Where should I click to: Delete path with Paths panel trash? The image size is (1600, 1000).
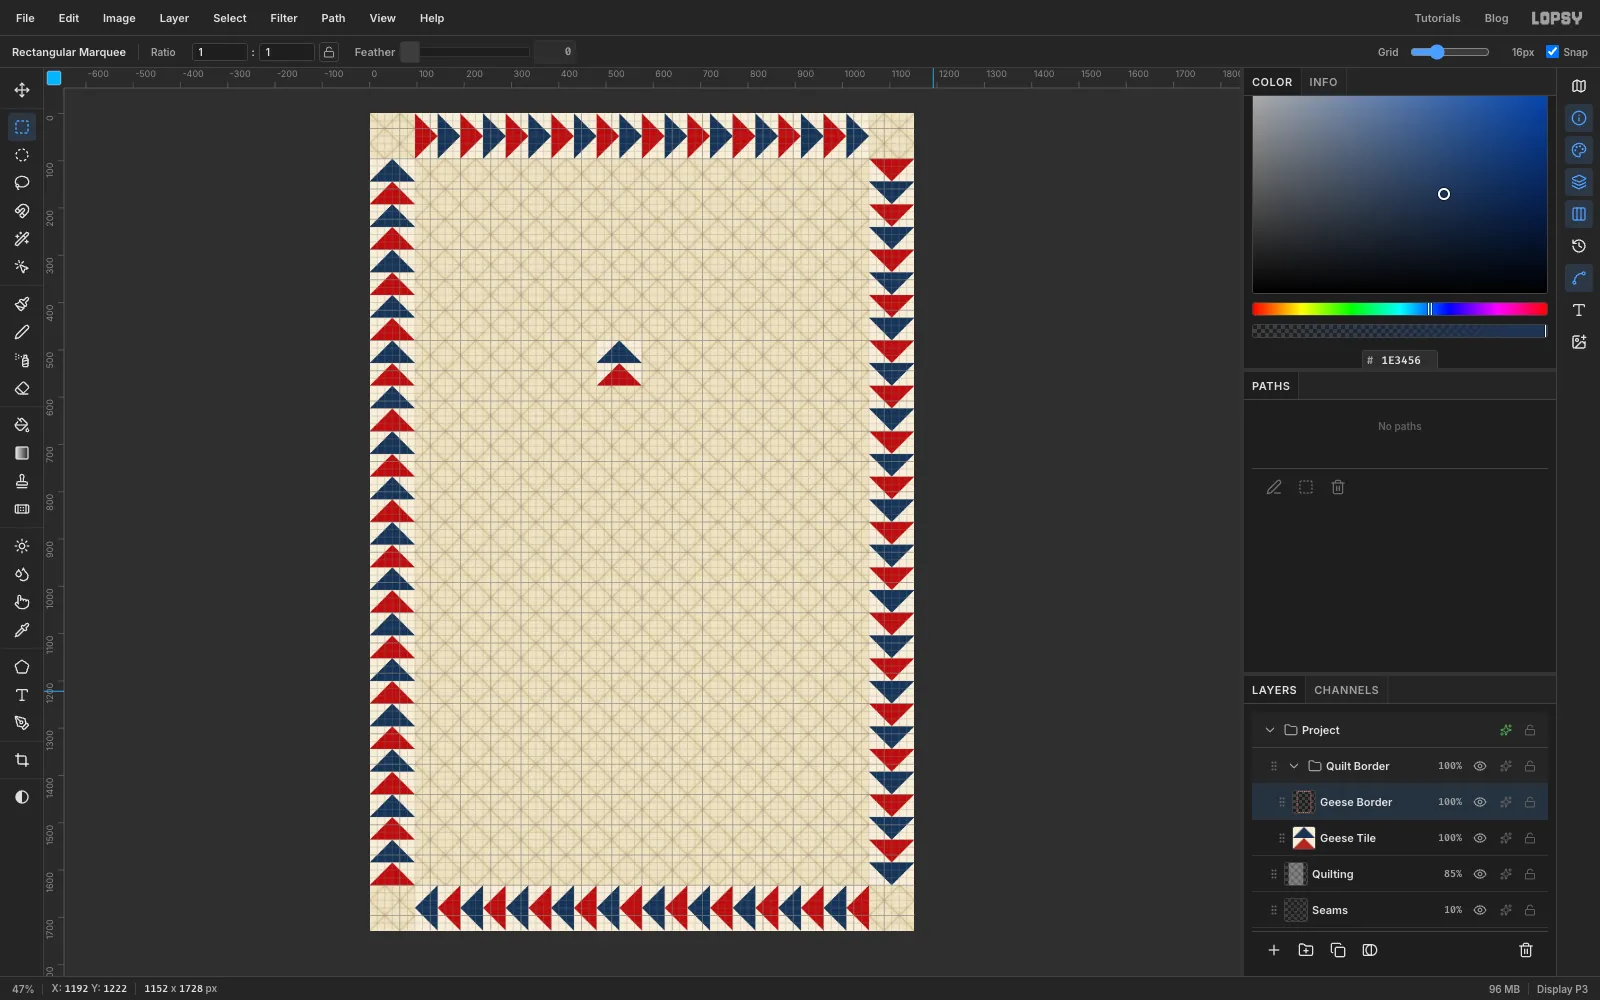tap(1338, 487)
